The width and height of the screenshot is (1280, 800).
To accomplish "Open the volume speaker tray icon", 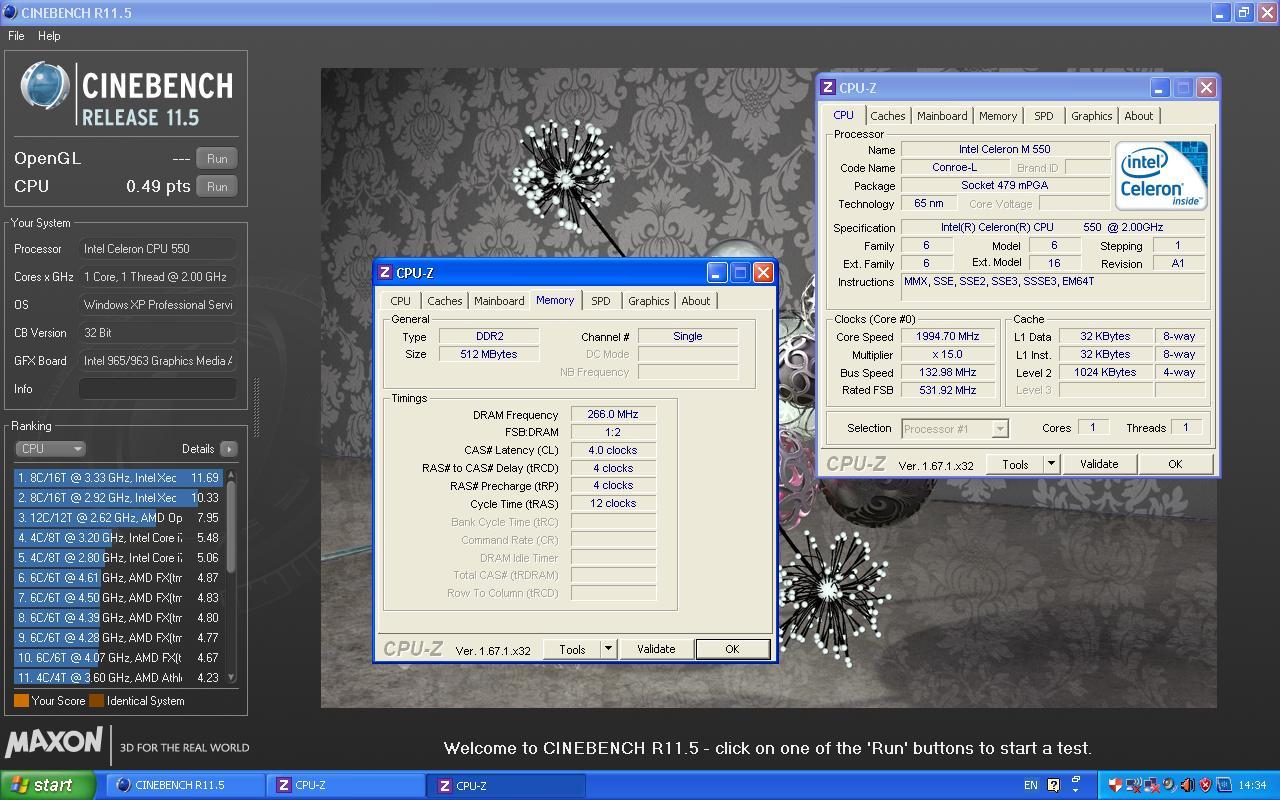I will (x=1187, y=785).
